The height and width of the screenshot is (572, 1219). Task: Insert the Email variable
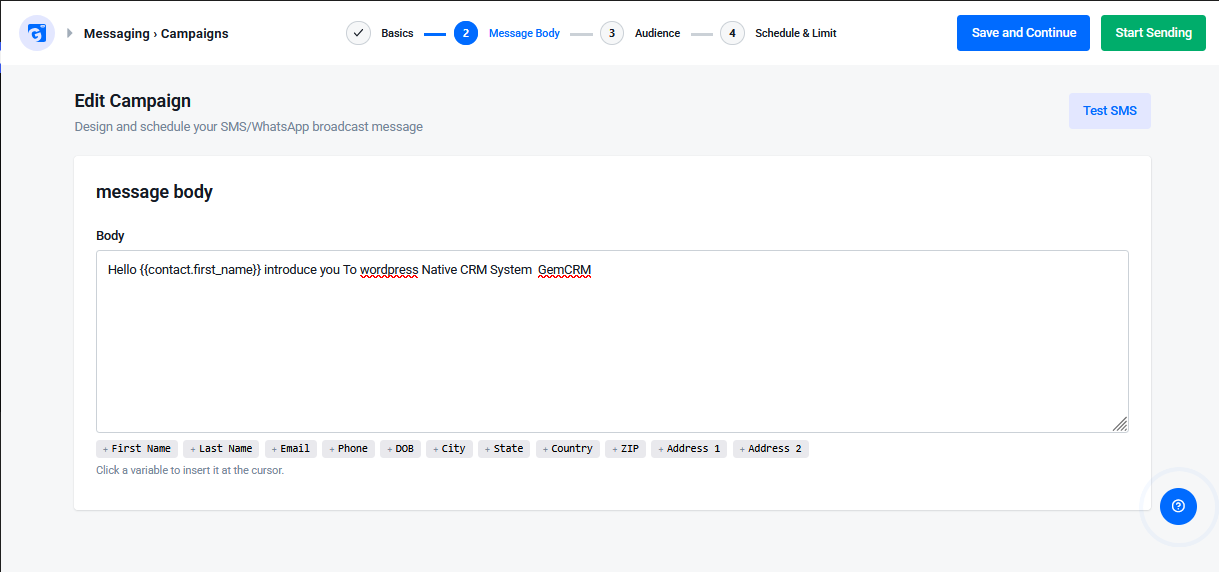pos(291,449)
